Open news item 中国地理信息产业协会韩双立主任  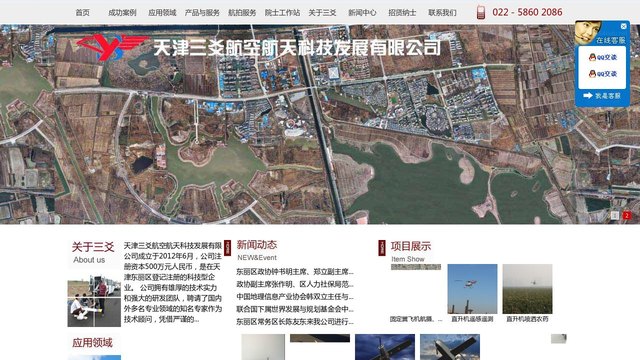click(x=295, y=297)
